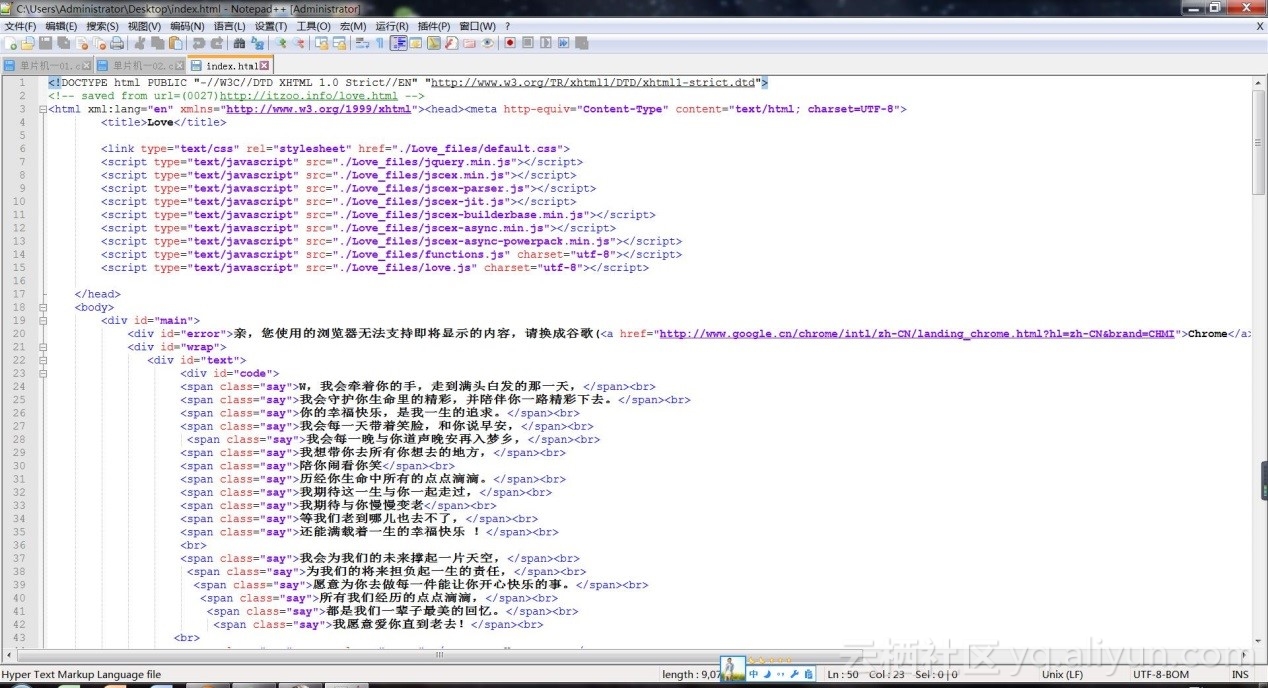Toggle synchronized horizontal scrolling
The image size is (1268, 688).
pos(339,44)
